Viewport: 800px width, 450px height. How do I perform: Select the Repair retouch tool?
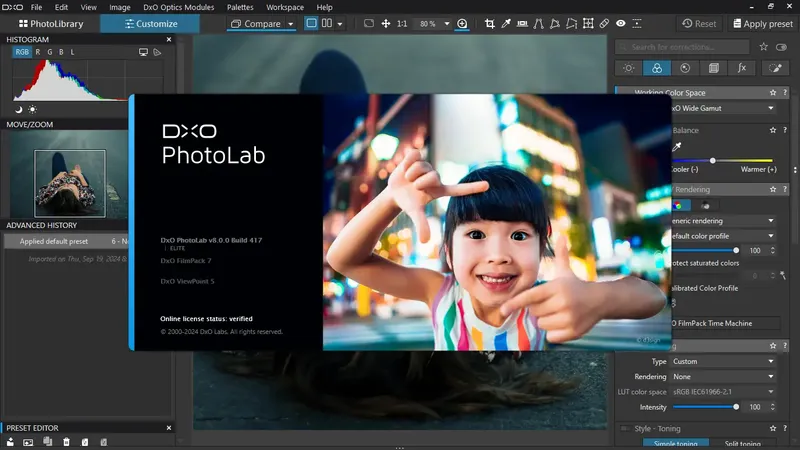coord(603,23)
